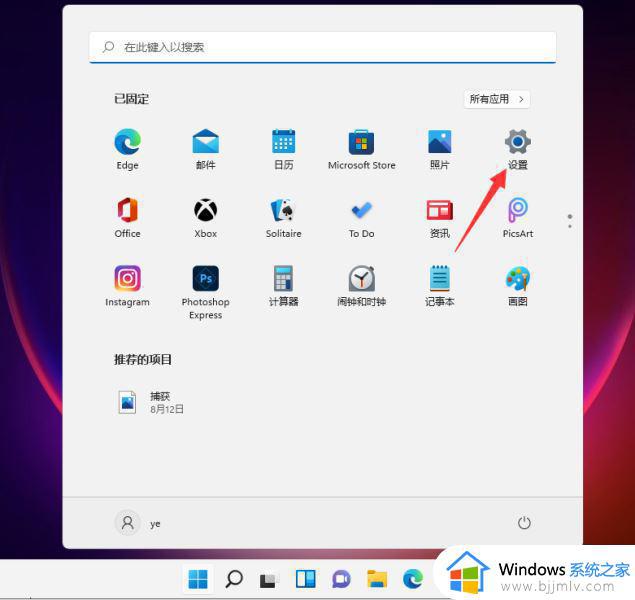Open taskbar Search magnifier
This screenshot has width=635, height=600.
234,579
